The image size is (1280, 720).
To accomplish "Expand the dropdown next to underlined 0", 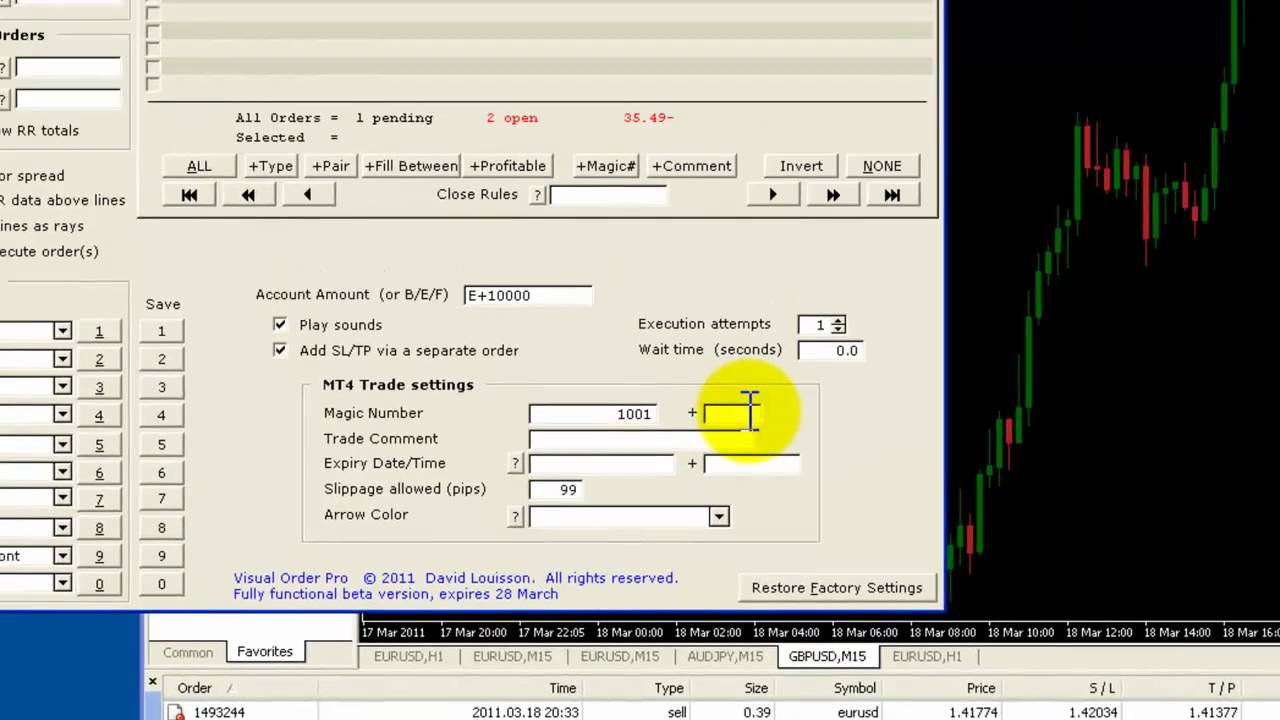I will coord(62,584).
